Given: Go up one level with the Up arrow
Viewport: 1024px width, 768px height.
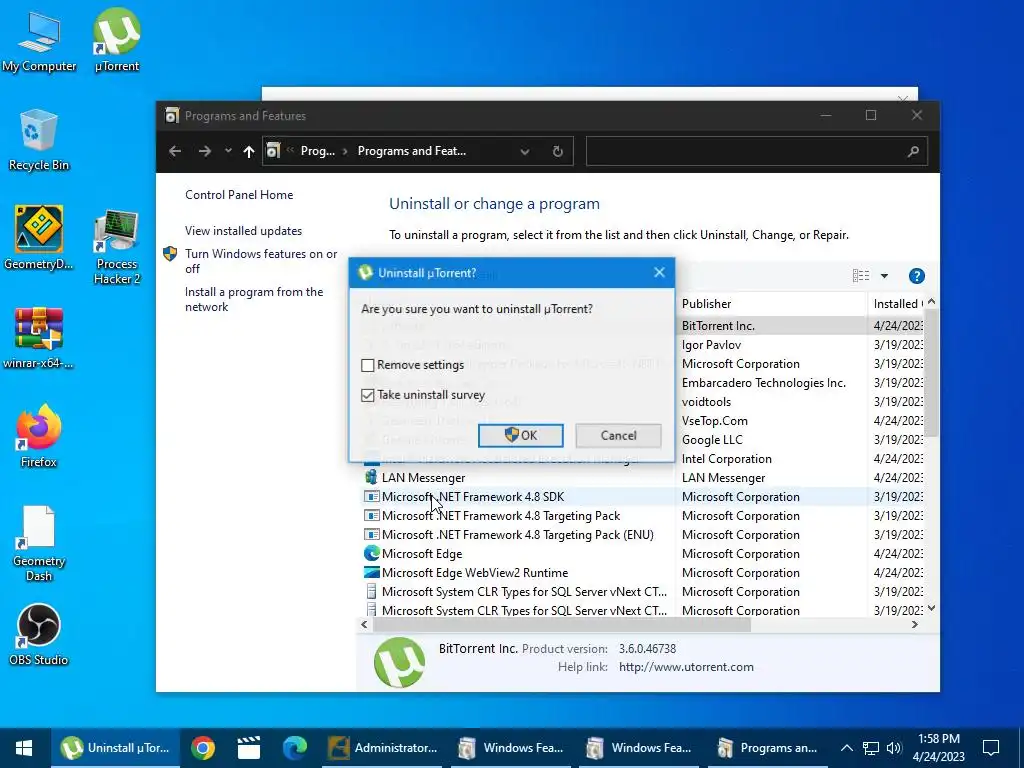Looking at the screenshot, I should pos(249,151).
